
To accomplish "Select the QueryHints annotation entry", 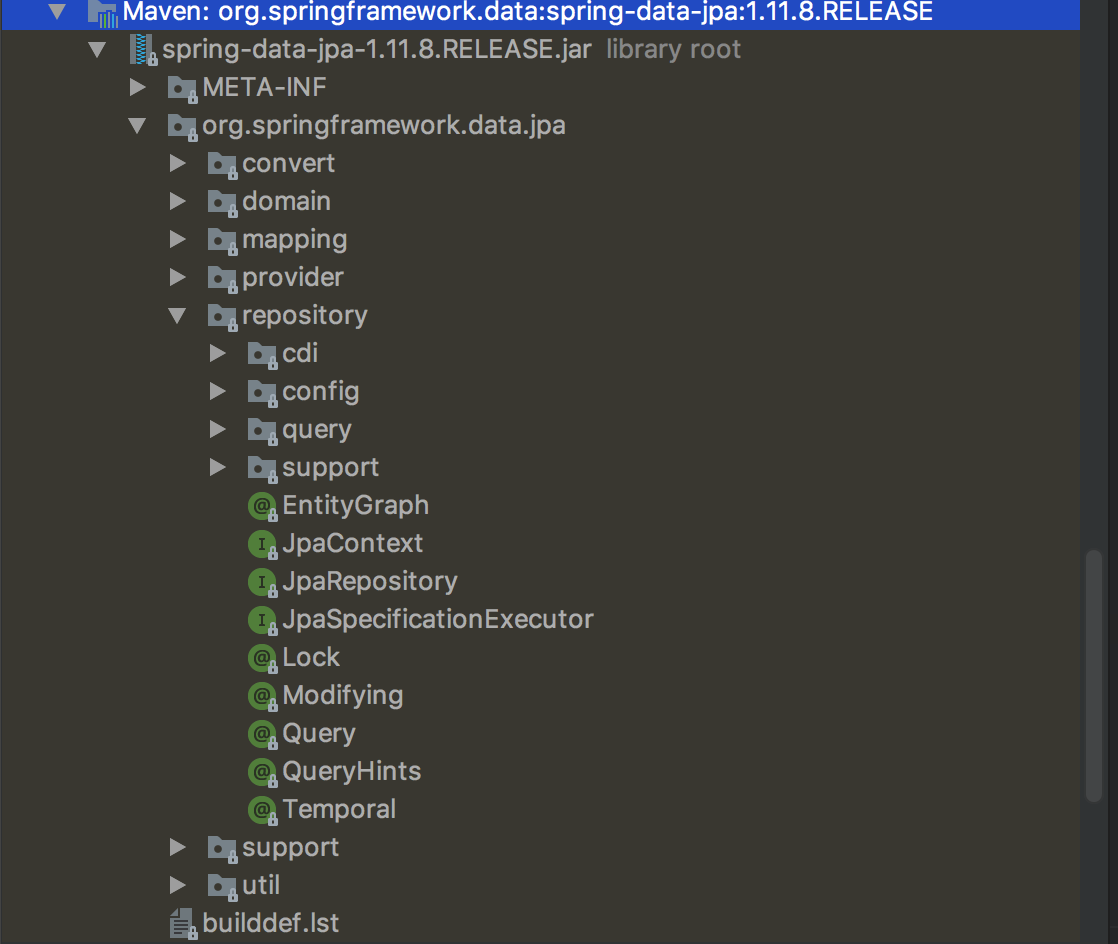I will coord(351,772).
